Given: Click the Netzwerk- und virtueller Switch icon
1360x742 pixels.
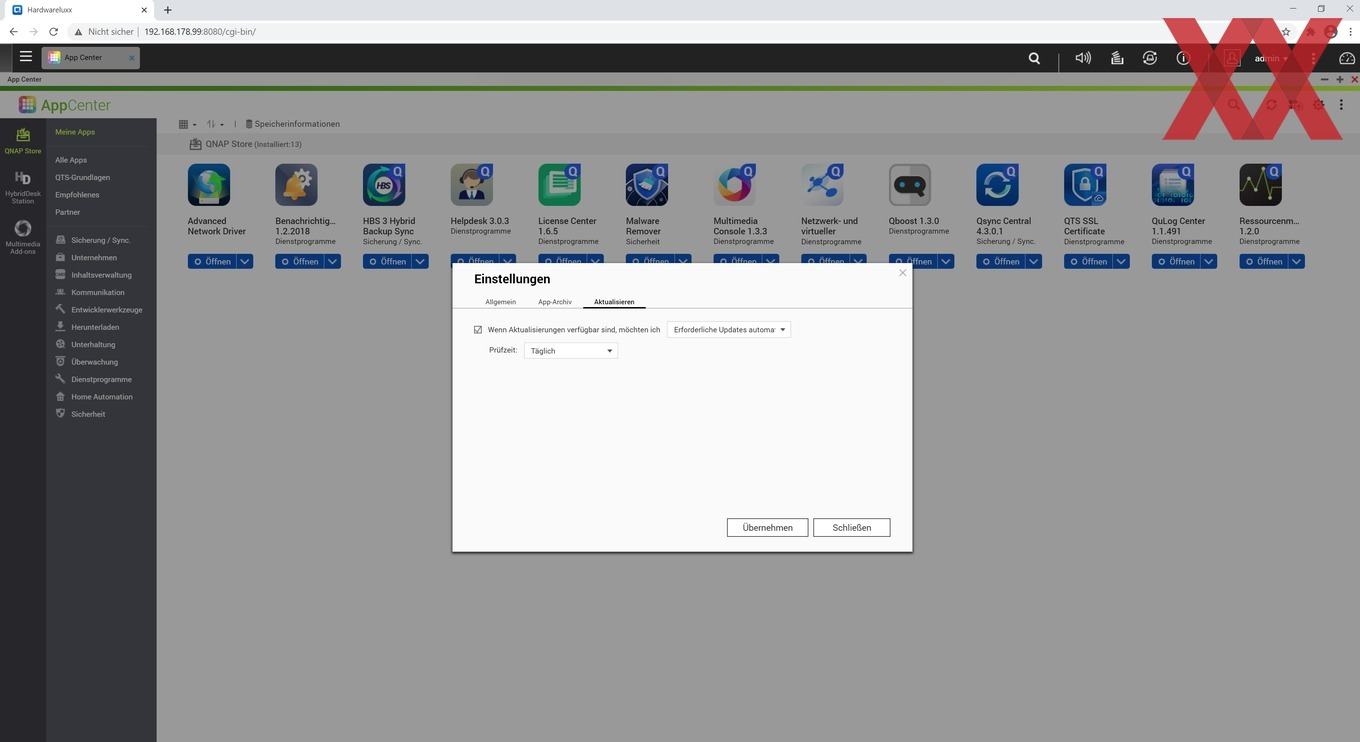Looking at the screenshot, I should [x=822, y=185].
